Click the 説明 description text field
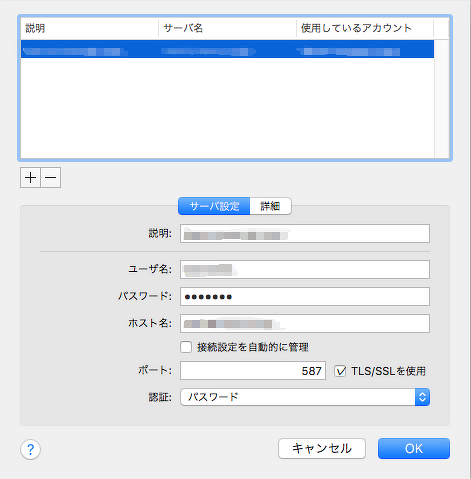The image size is (471, 479). [x=305, y=233]
